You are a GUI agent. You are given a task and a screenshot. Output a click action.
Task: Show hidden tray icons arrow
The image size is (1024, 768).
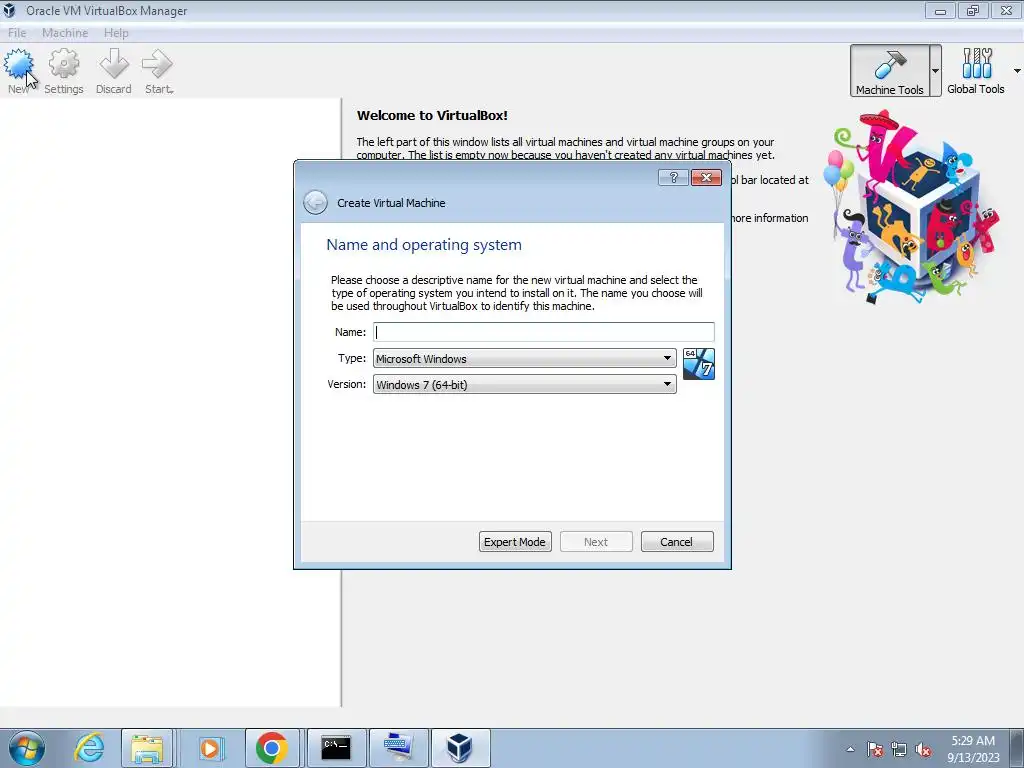[x=850, y=750]
